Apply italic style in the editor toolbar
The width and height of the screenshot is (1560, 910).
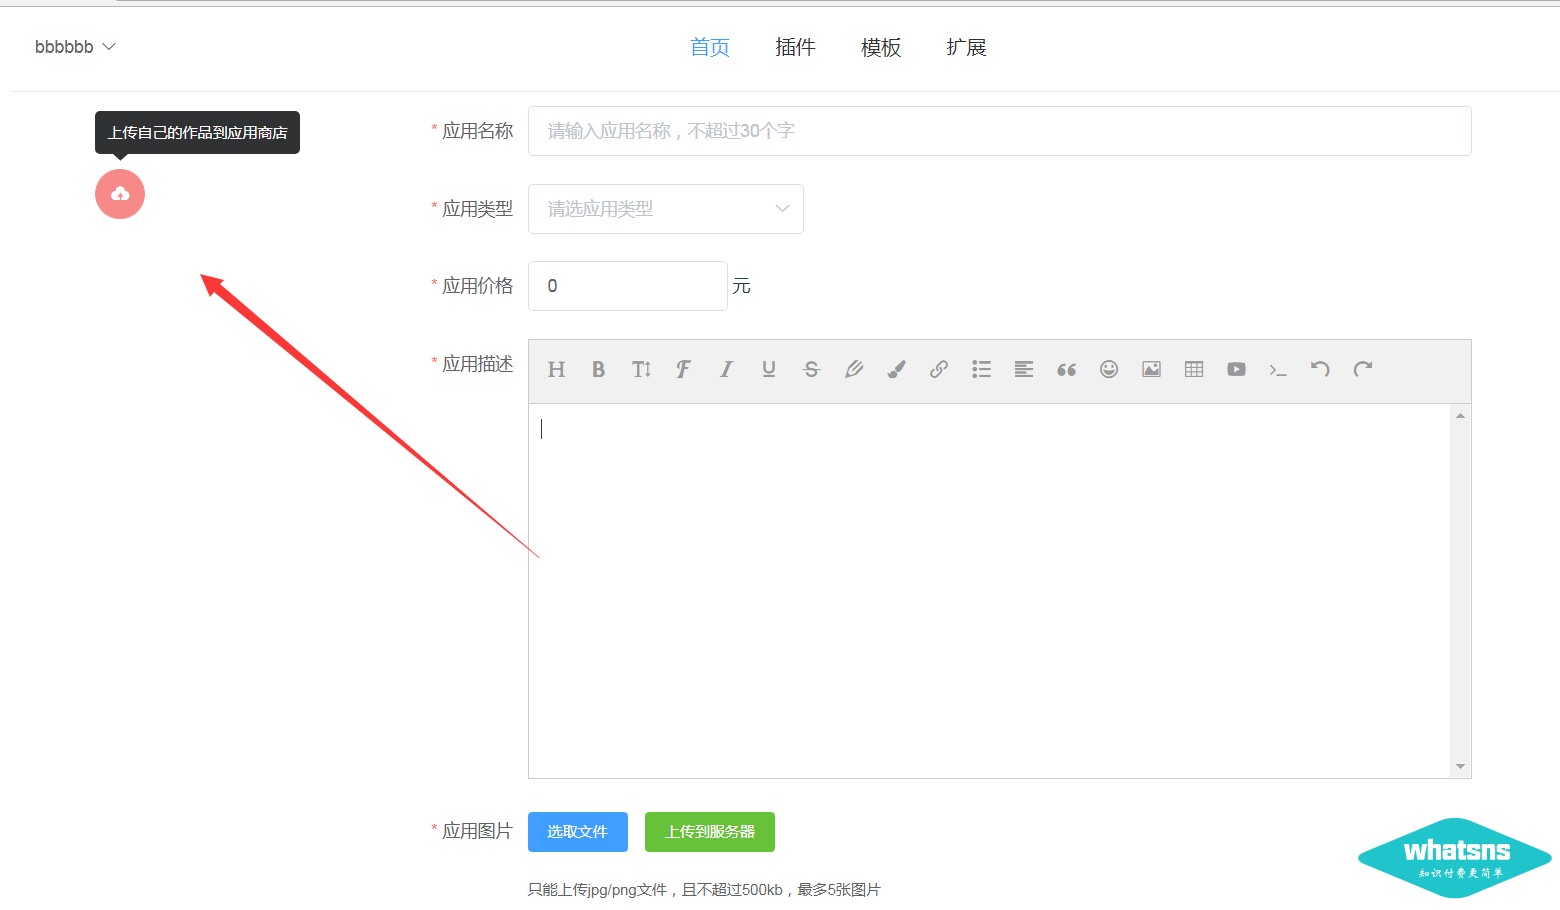(x=726, y=369)
